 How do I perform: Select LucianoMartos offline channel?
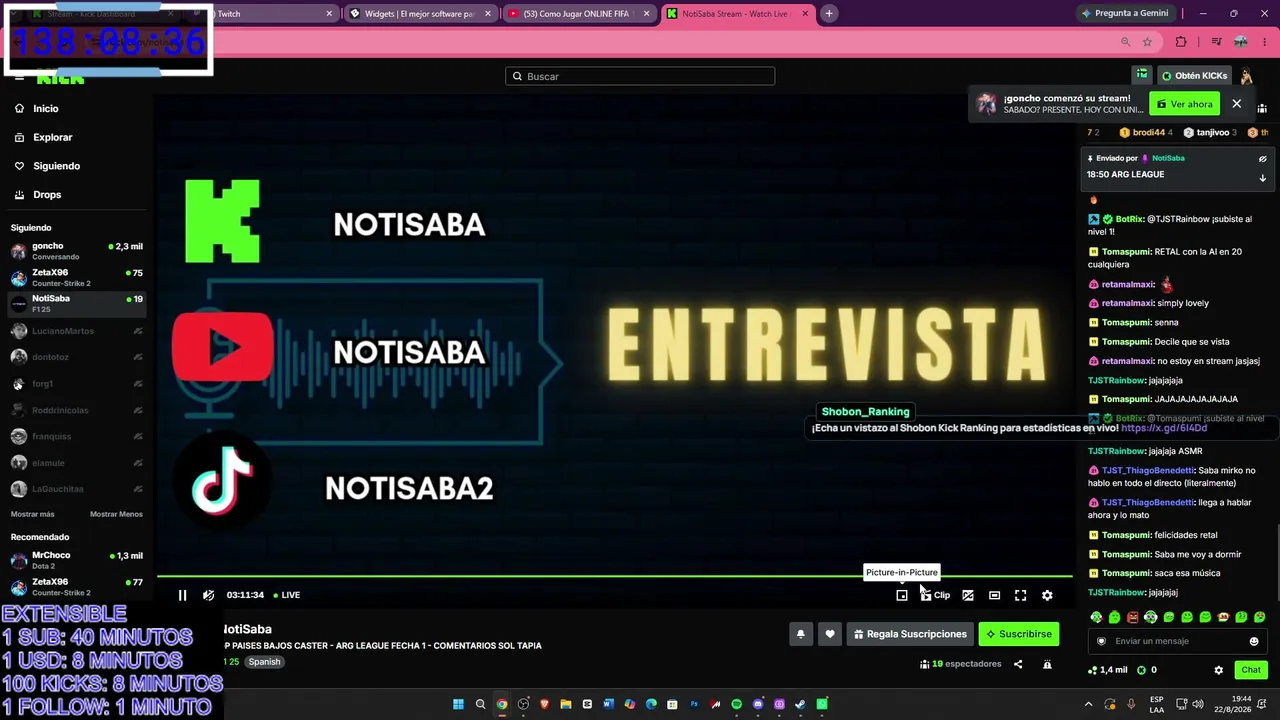77,331
